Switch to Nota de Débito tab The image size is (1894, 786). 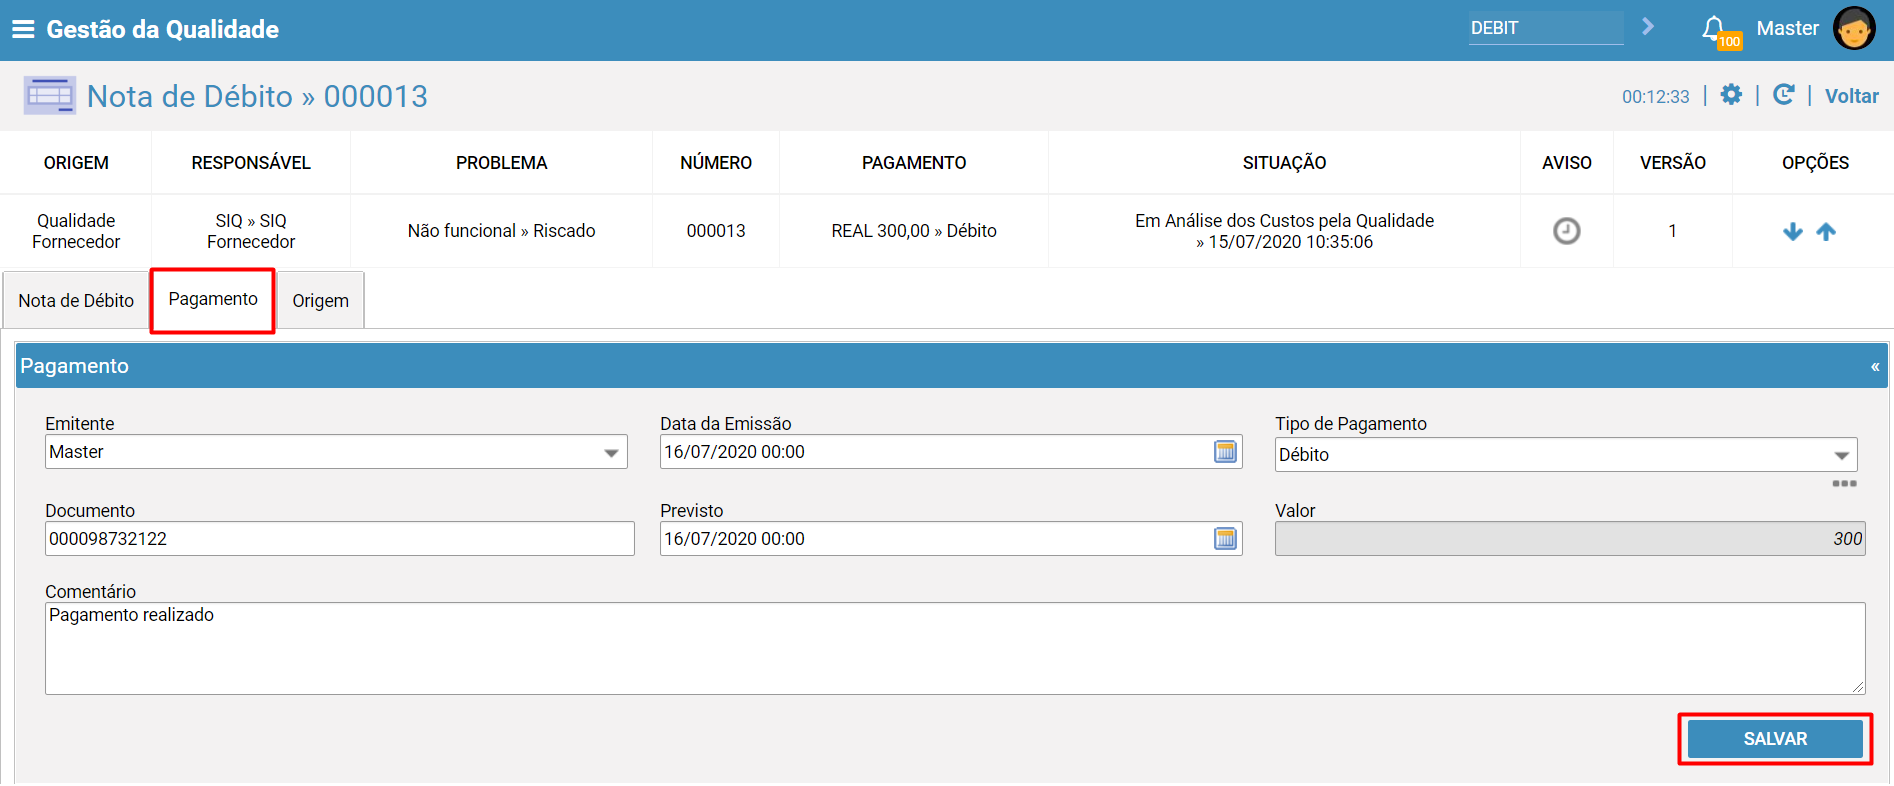point(76,301)
